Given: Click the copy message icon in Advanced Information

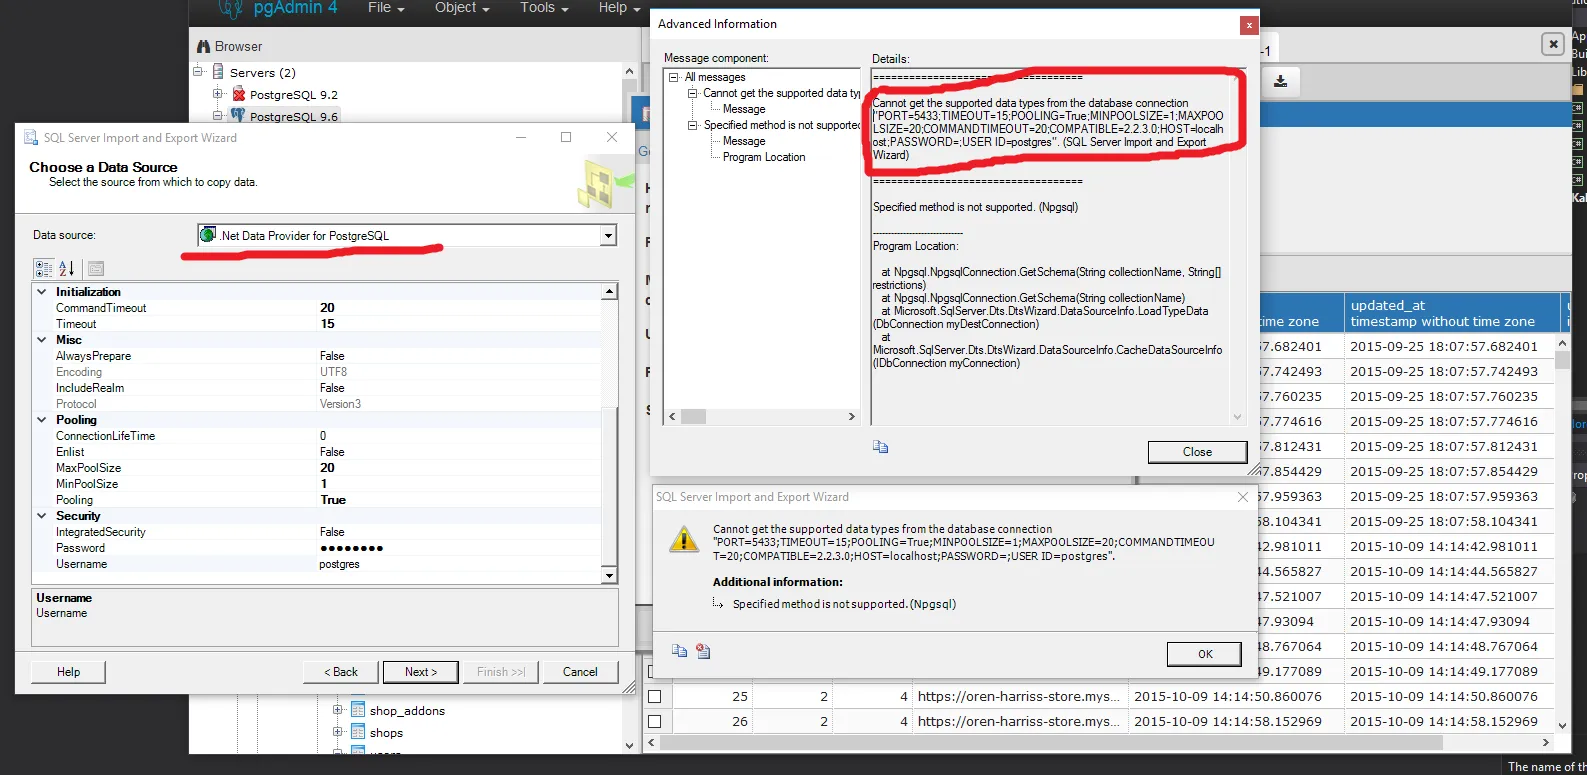Looking at the screenshot, I should (880, 447).
